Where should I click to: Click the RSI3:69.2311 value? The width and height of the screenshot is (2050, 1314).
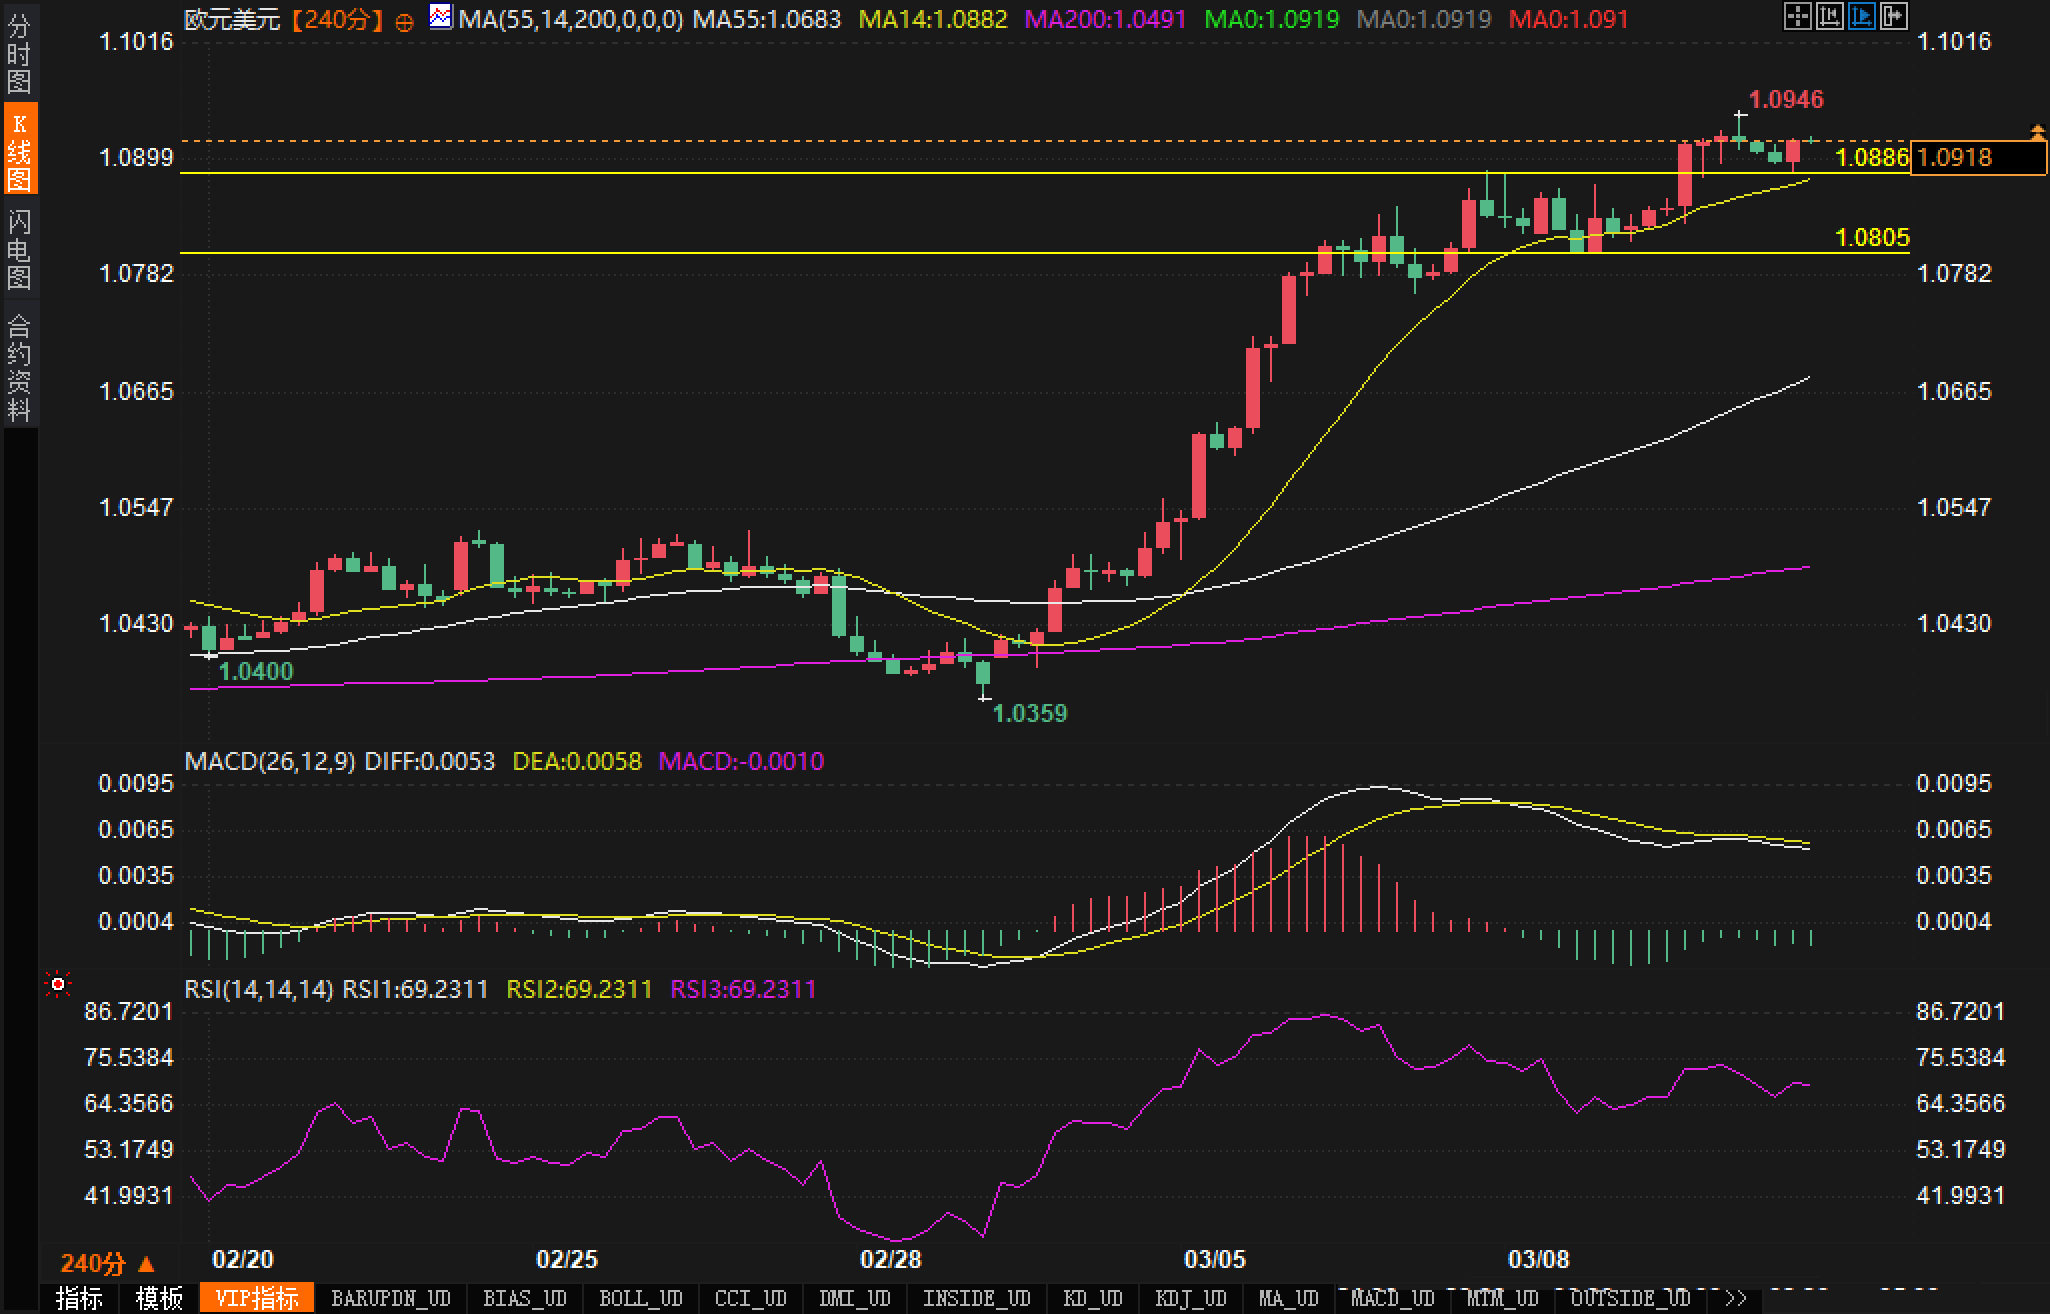743,989
